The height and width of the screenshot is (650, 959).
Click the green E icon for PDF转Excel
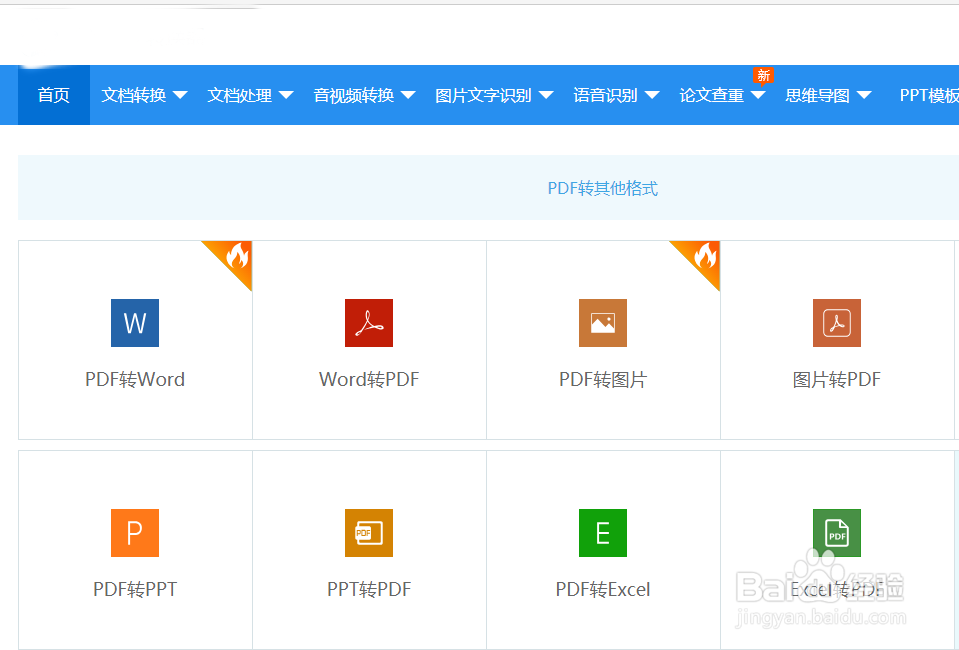[x=603, y=533]
